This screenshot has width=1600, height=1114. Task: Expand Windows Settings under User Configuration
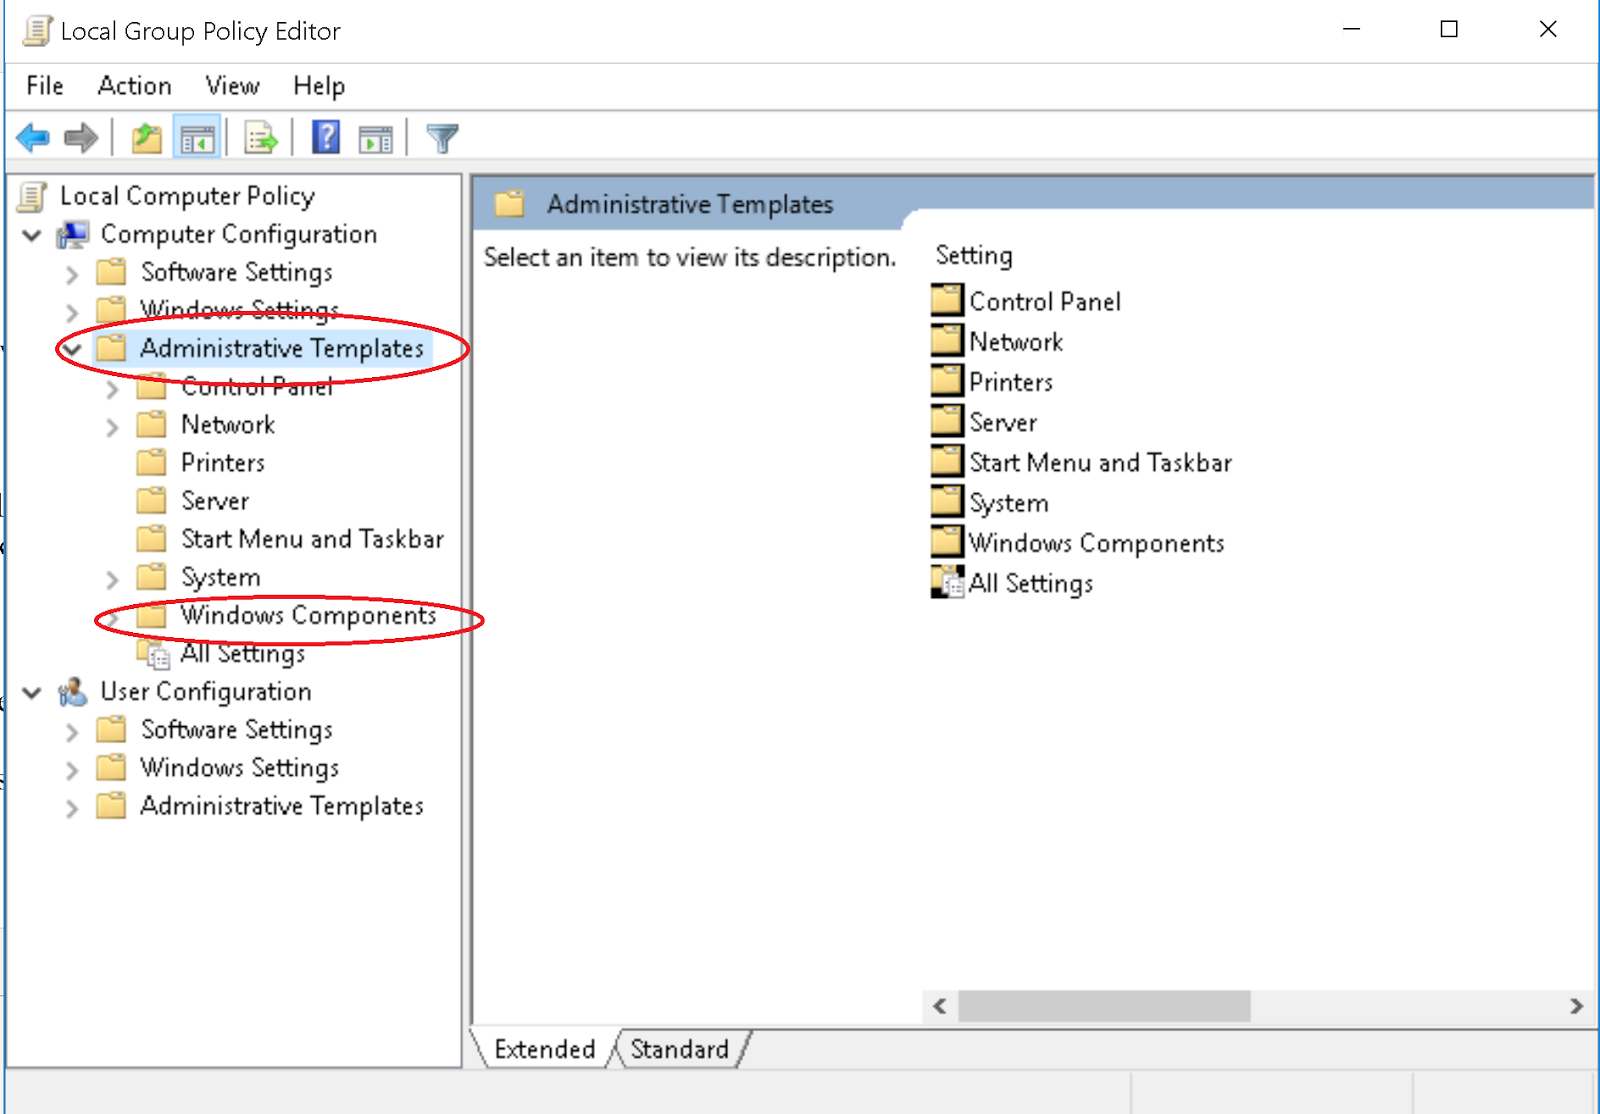pyautogui.click(x=71, y=769)
